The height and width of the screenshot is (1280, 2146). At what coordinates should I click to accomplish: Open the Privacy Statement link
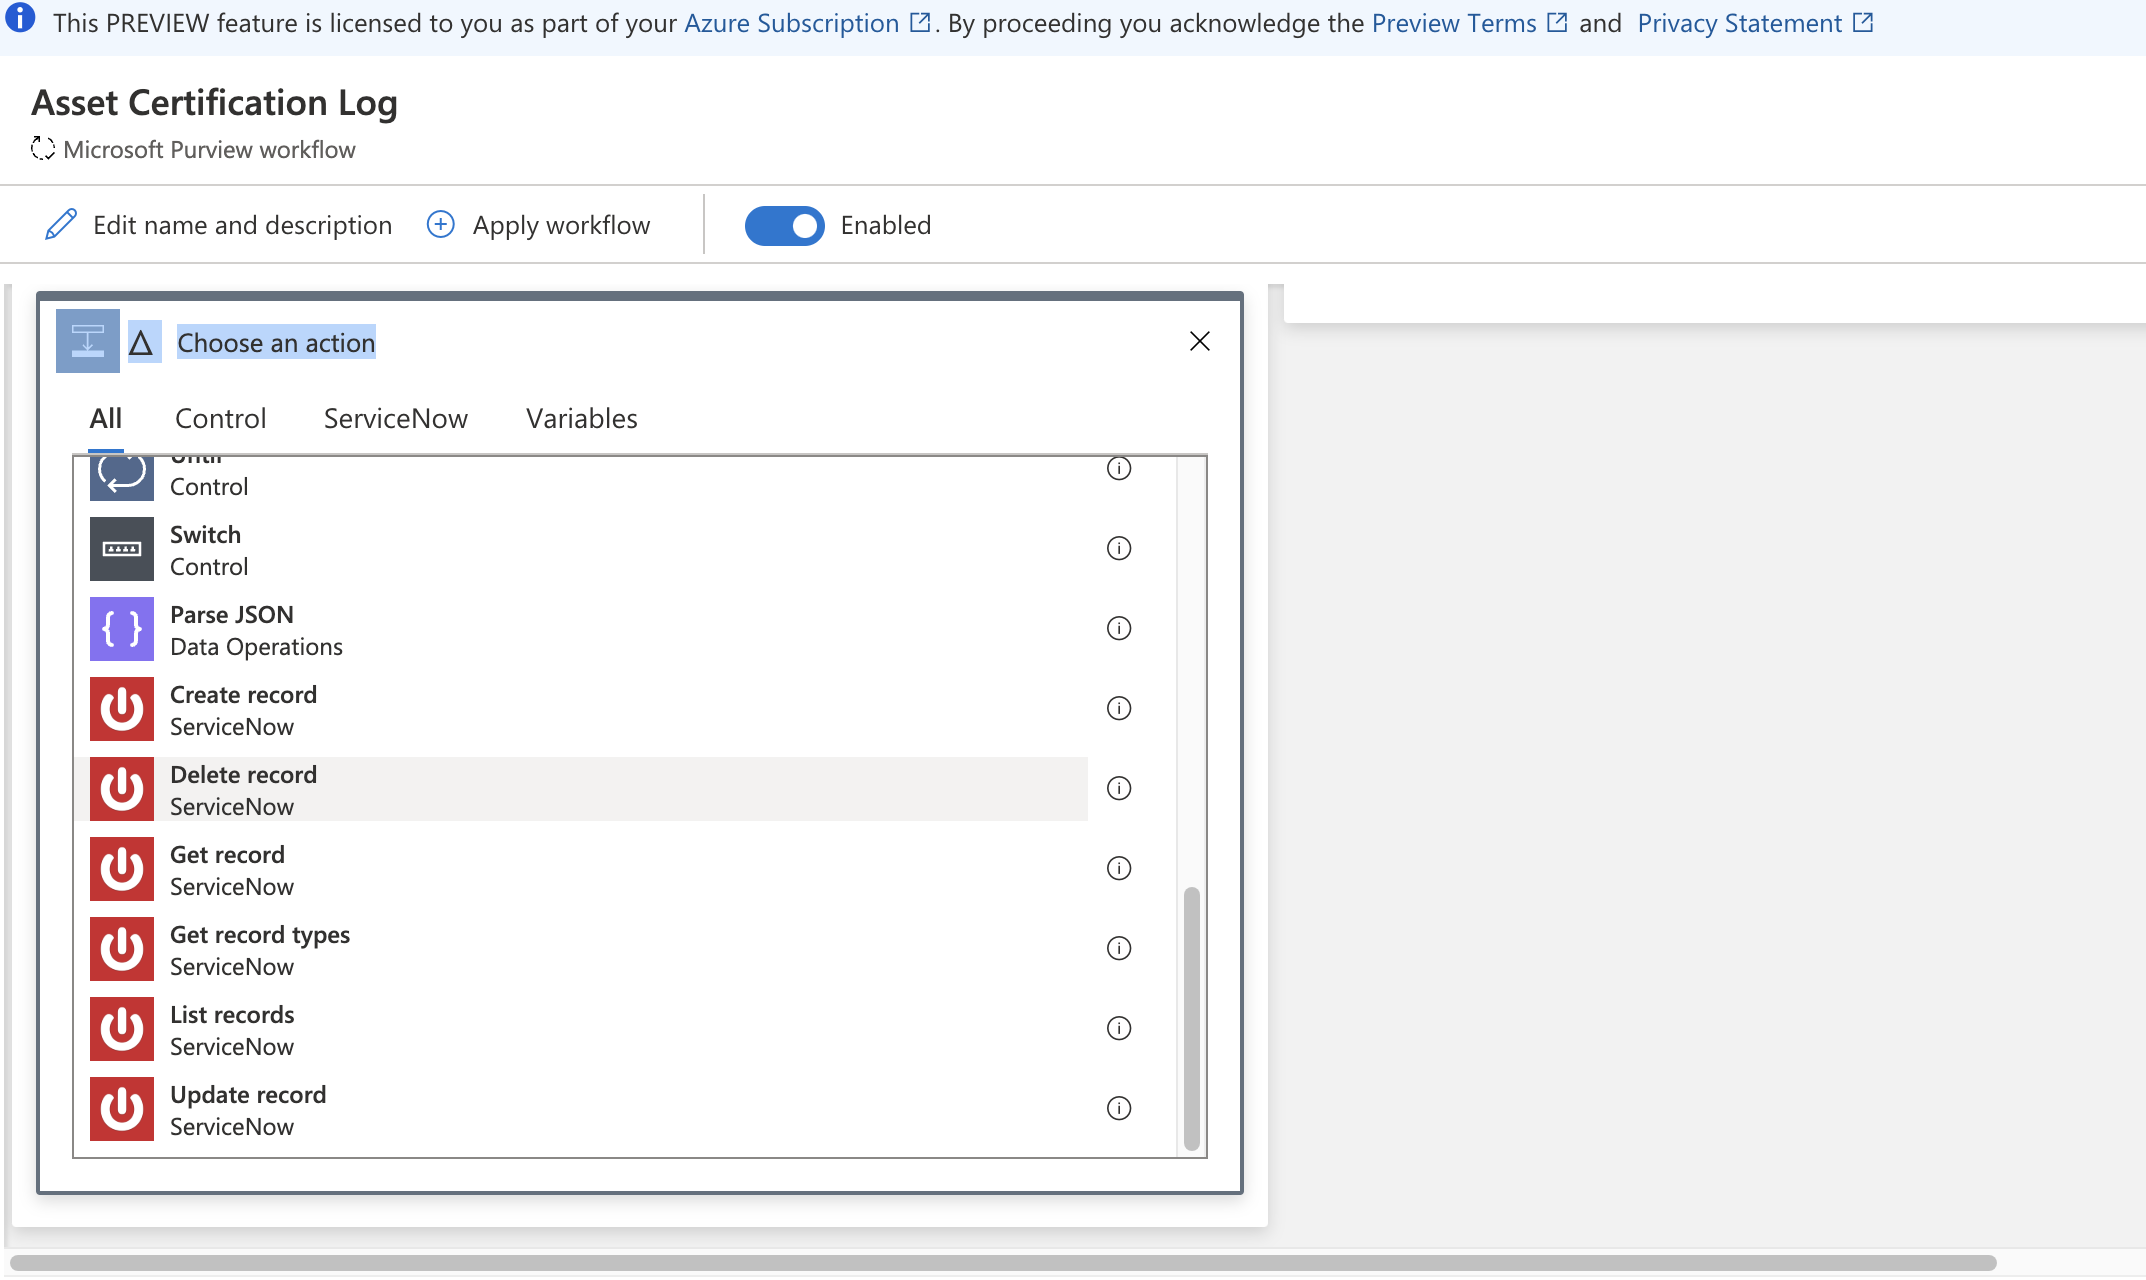coord(1740,22)
